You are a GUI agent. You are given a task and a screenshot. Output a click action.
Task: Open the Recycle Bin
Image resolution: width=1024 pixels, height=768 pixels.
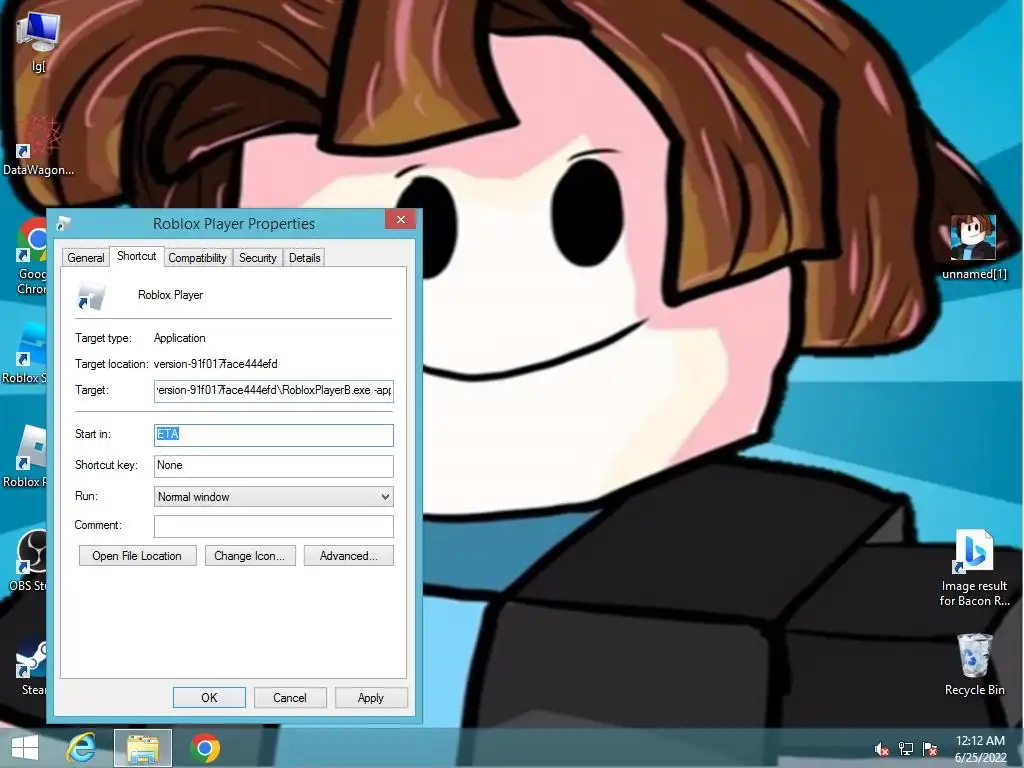974,665
